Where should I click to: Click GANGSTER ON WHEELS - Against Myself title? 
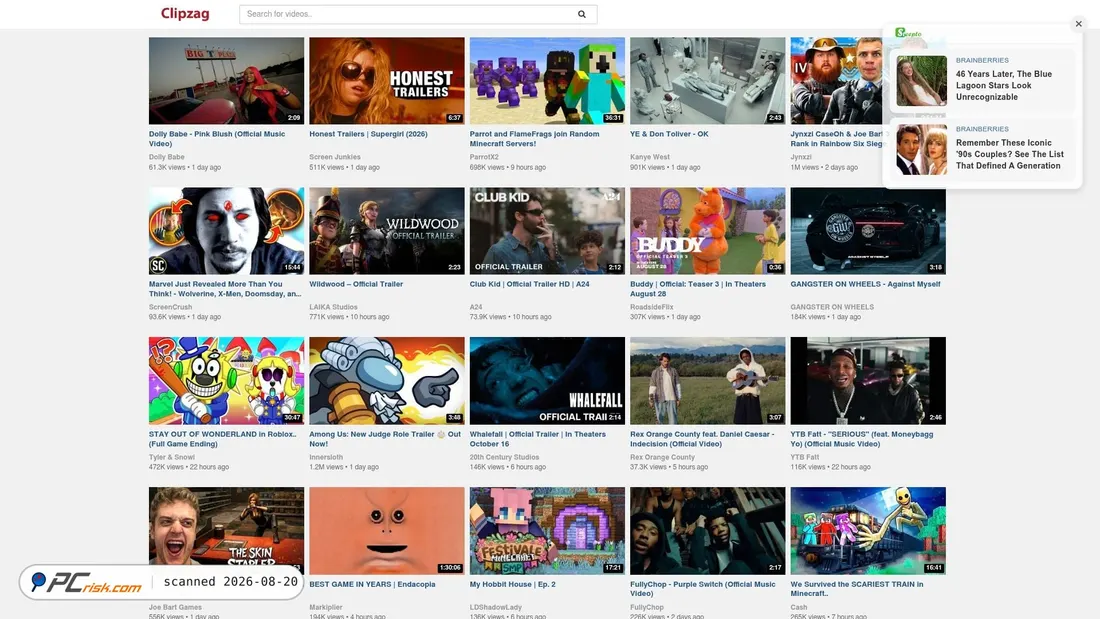866,284
